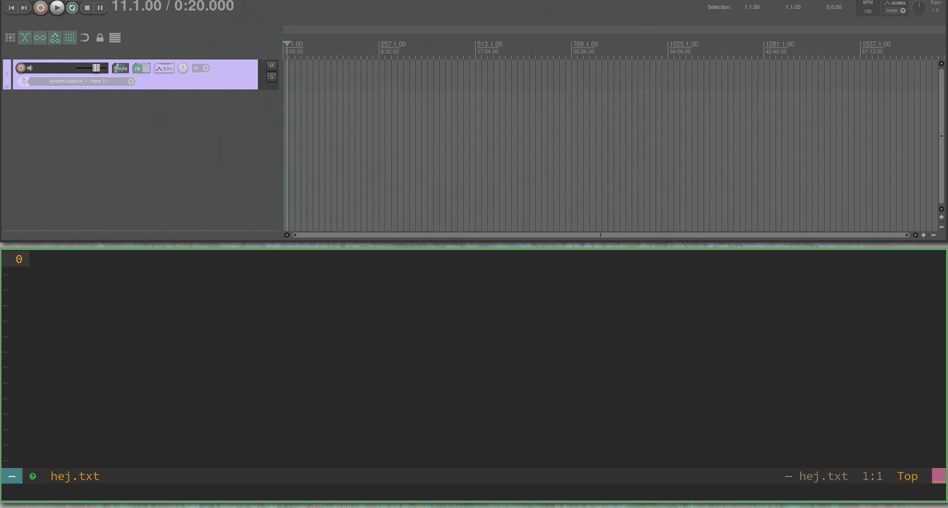Click the speaker monitor icon on track 1
Viewport: 948px width, 508px height.
coord(30,68)
